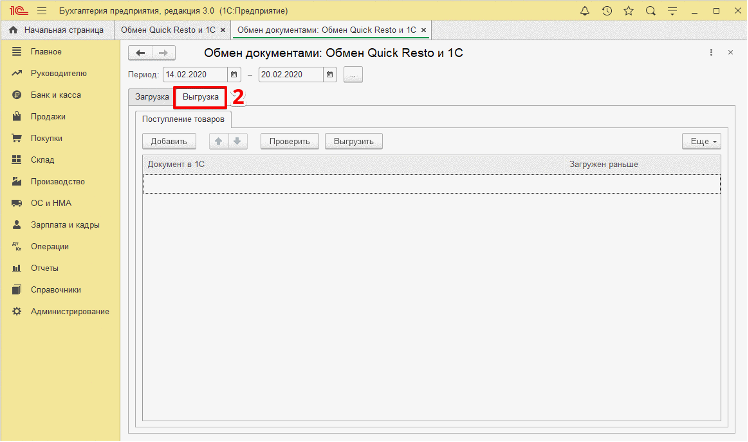This screenshot has height=442, width=748.
Task: Open the 1C main menu hamburger icon
Action: (x=42, y=10)
